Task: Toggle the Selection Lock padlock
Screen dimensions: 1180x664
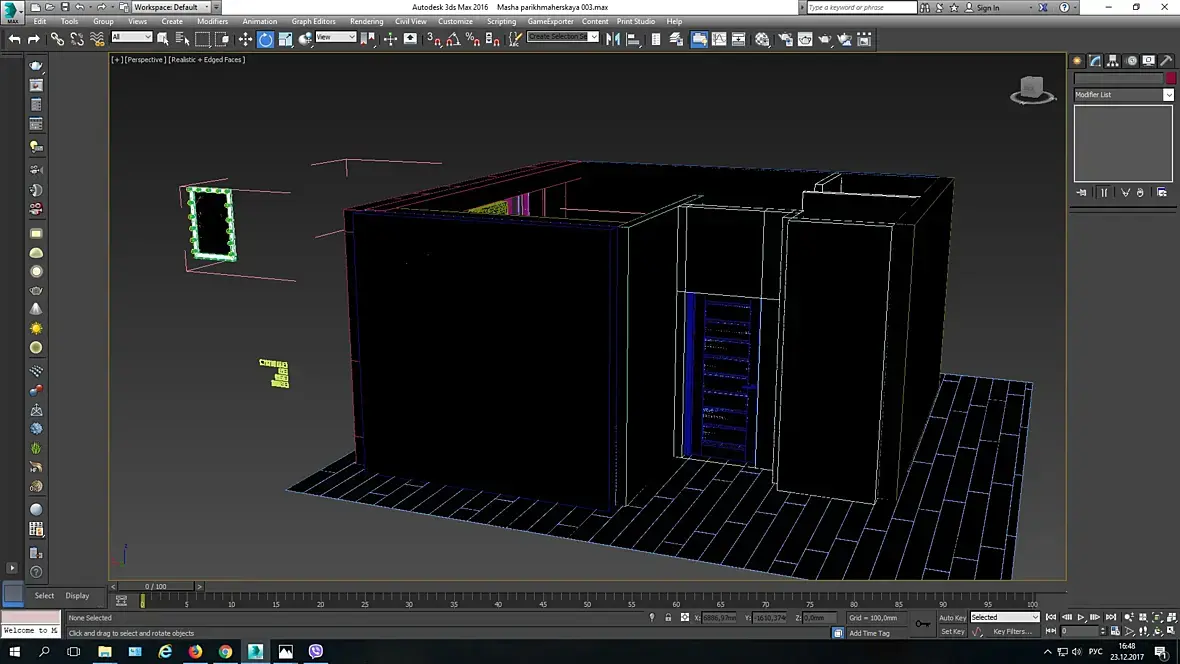Action: (668, 618)
